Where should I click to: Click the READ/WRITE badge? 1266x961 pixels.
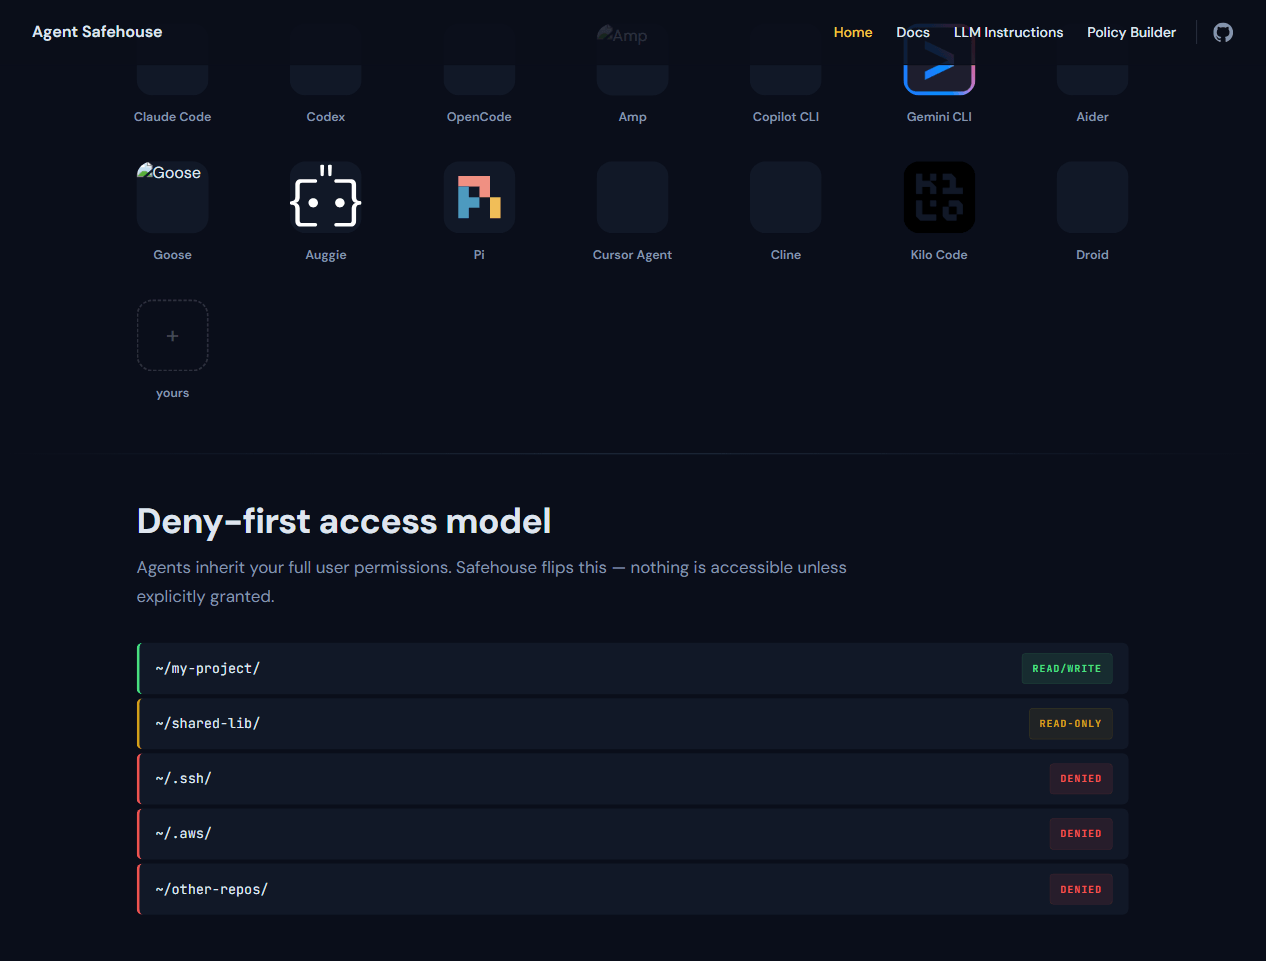tap(1067, 668)
